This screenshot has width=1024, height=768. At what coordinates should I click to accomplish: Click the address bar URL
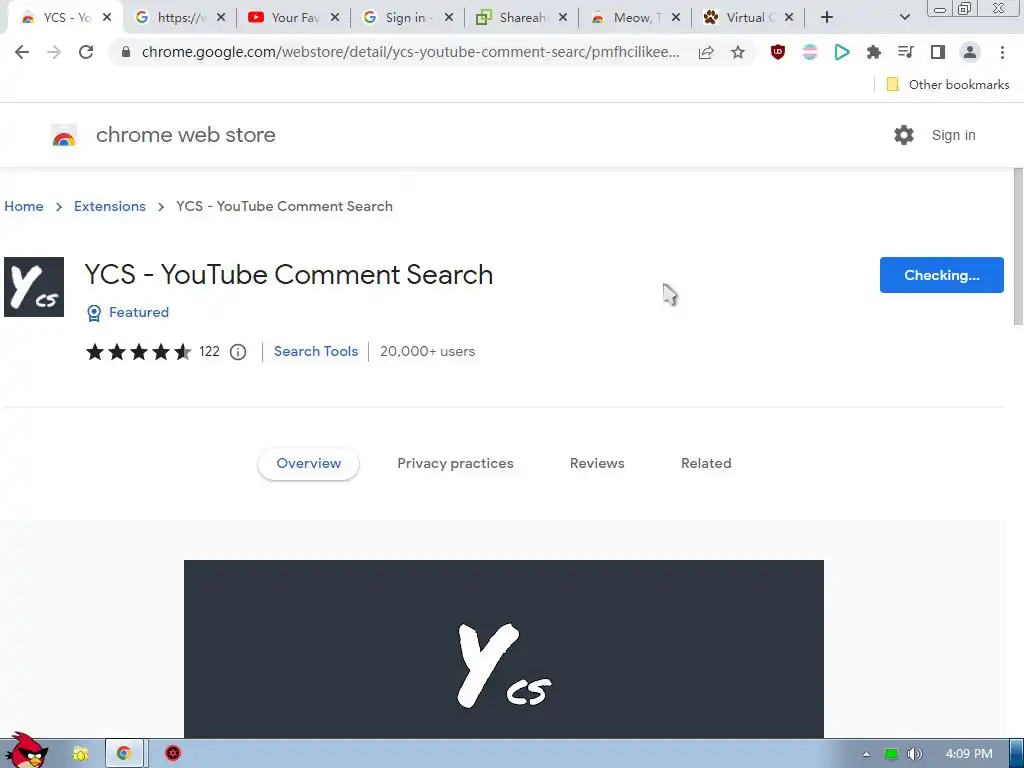pyautogui.click(x=410, y=52)
